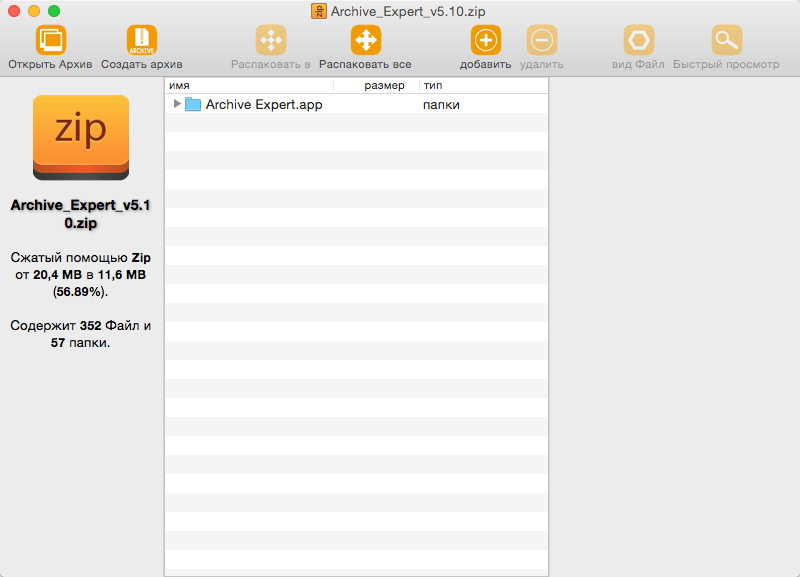800x577 pixels.
Task: Click the удалить minus icon
Action: (x=541, y=40)
